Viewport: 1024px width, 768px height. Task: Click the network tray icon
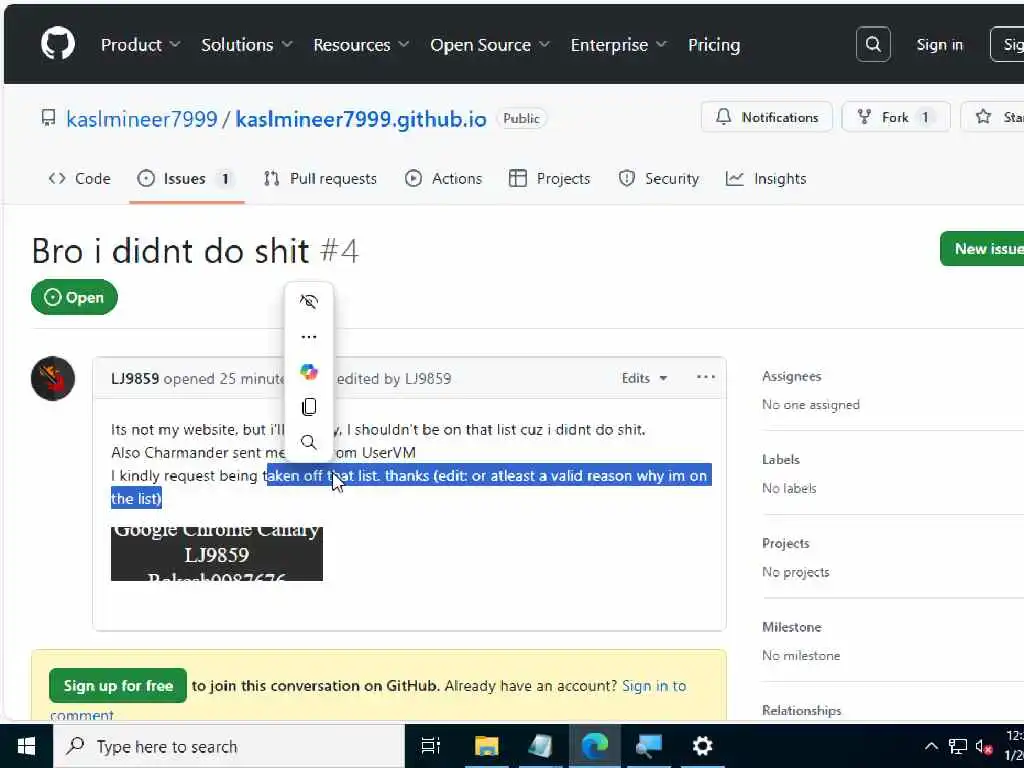(958, 746)
